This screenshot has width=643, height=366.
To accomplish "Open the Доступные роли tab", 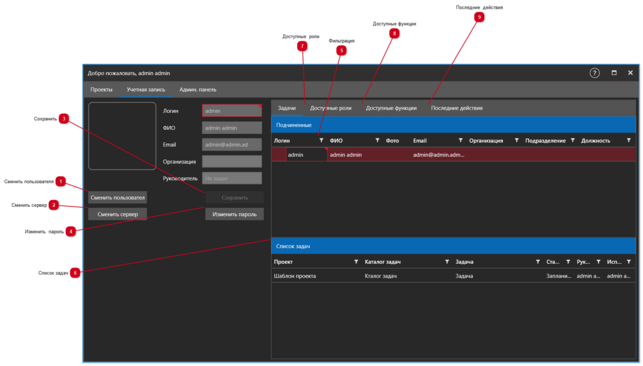I will [331, 108].
